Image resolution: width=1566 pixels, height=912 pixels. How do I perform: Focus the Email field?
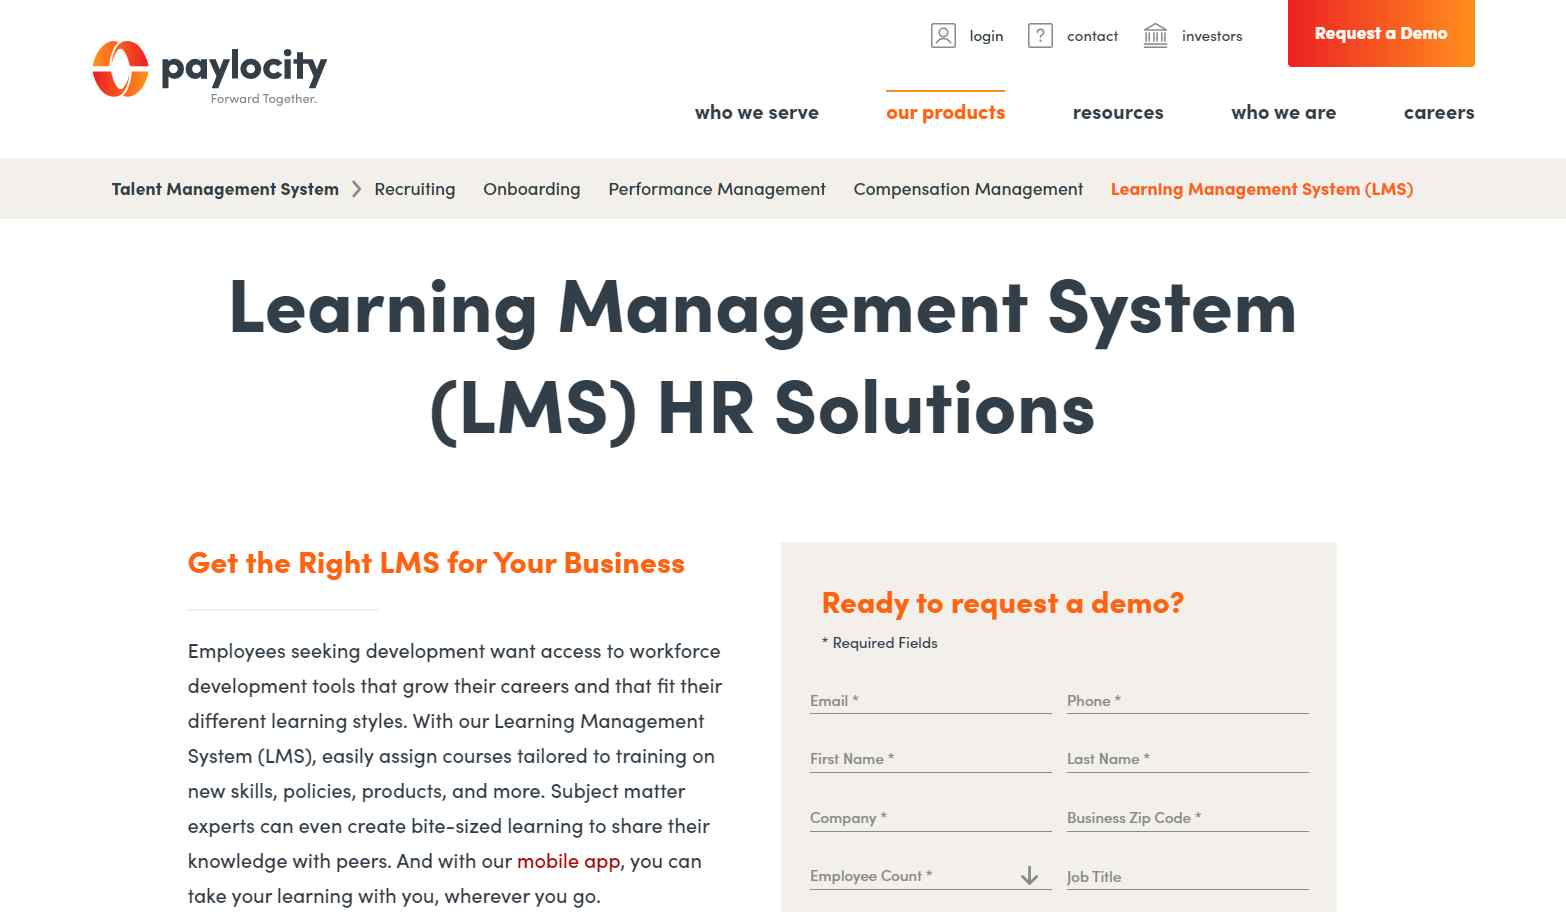tap(931, 700)
